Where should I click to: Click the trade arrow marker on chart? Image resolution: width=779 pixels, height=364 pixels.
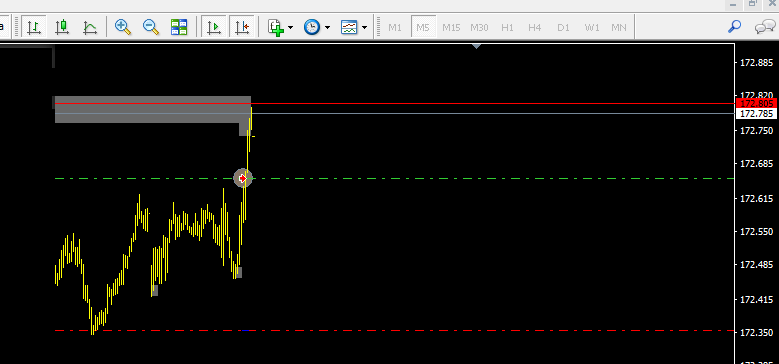click(243, 178)
